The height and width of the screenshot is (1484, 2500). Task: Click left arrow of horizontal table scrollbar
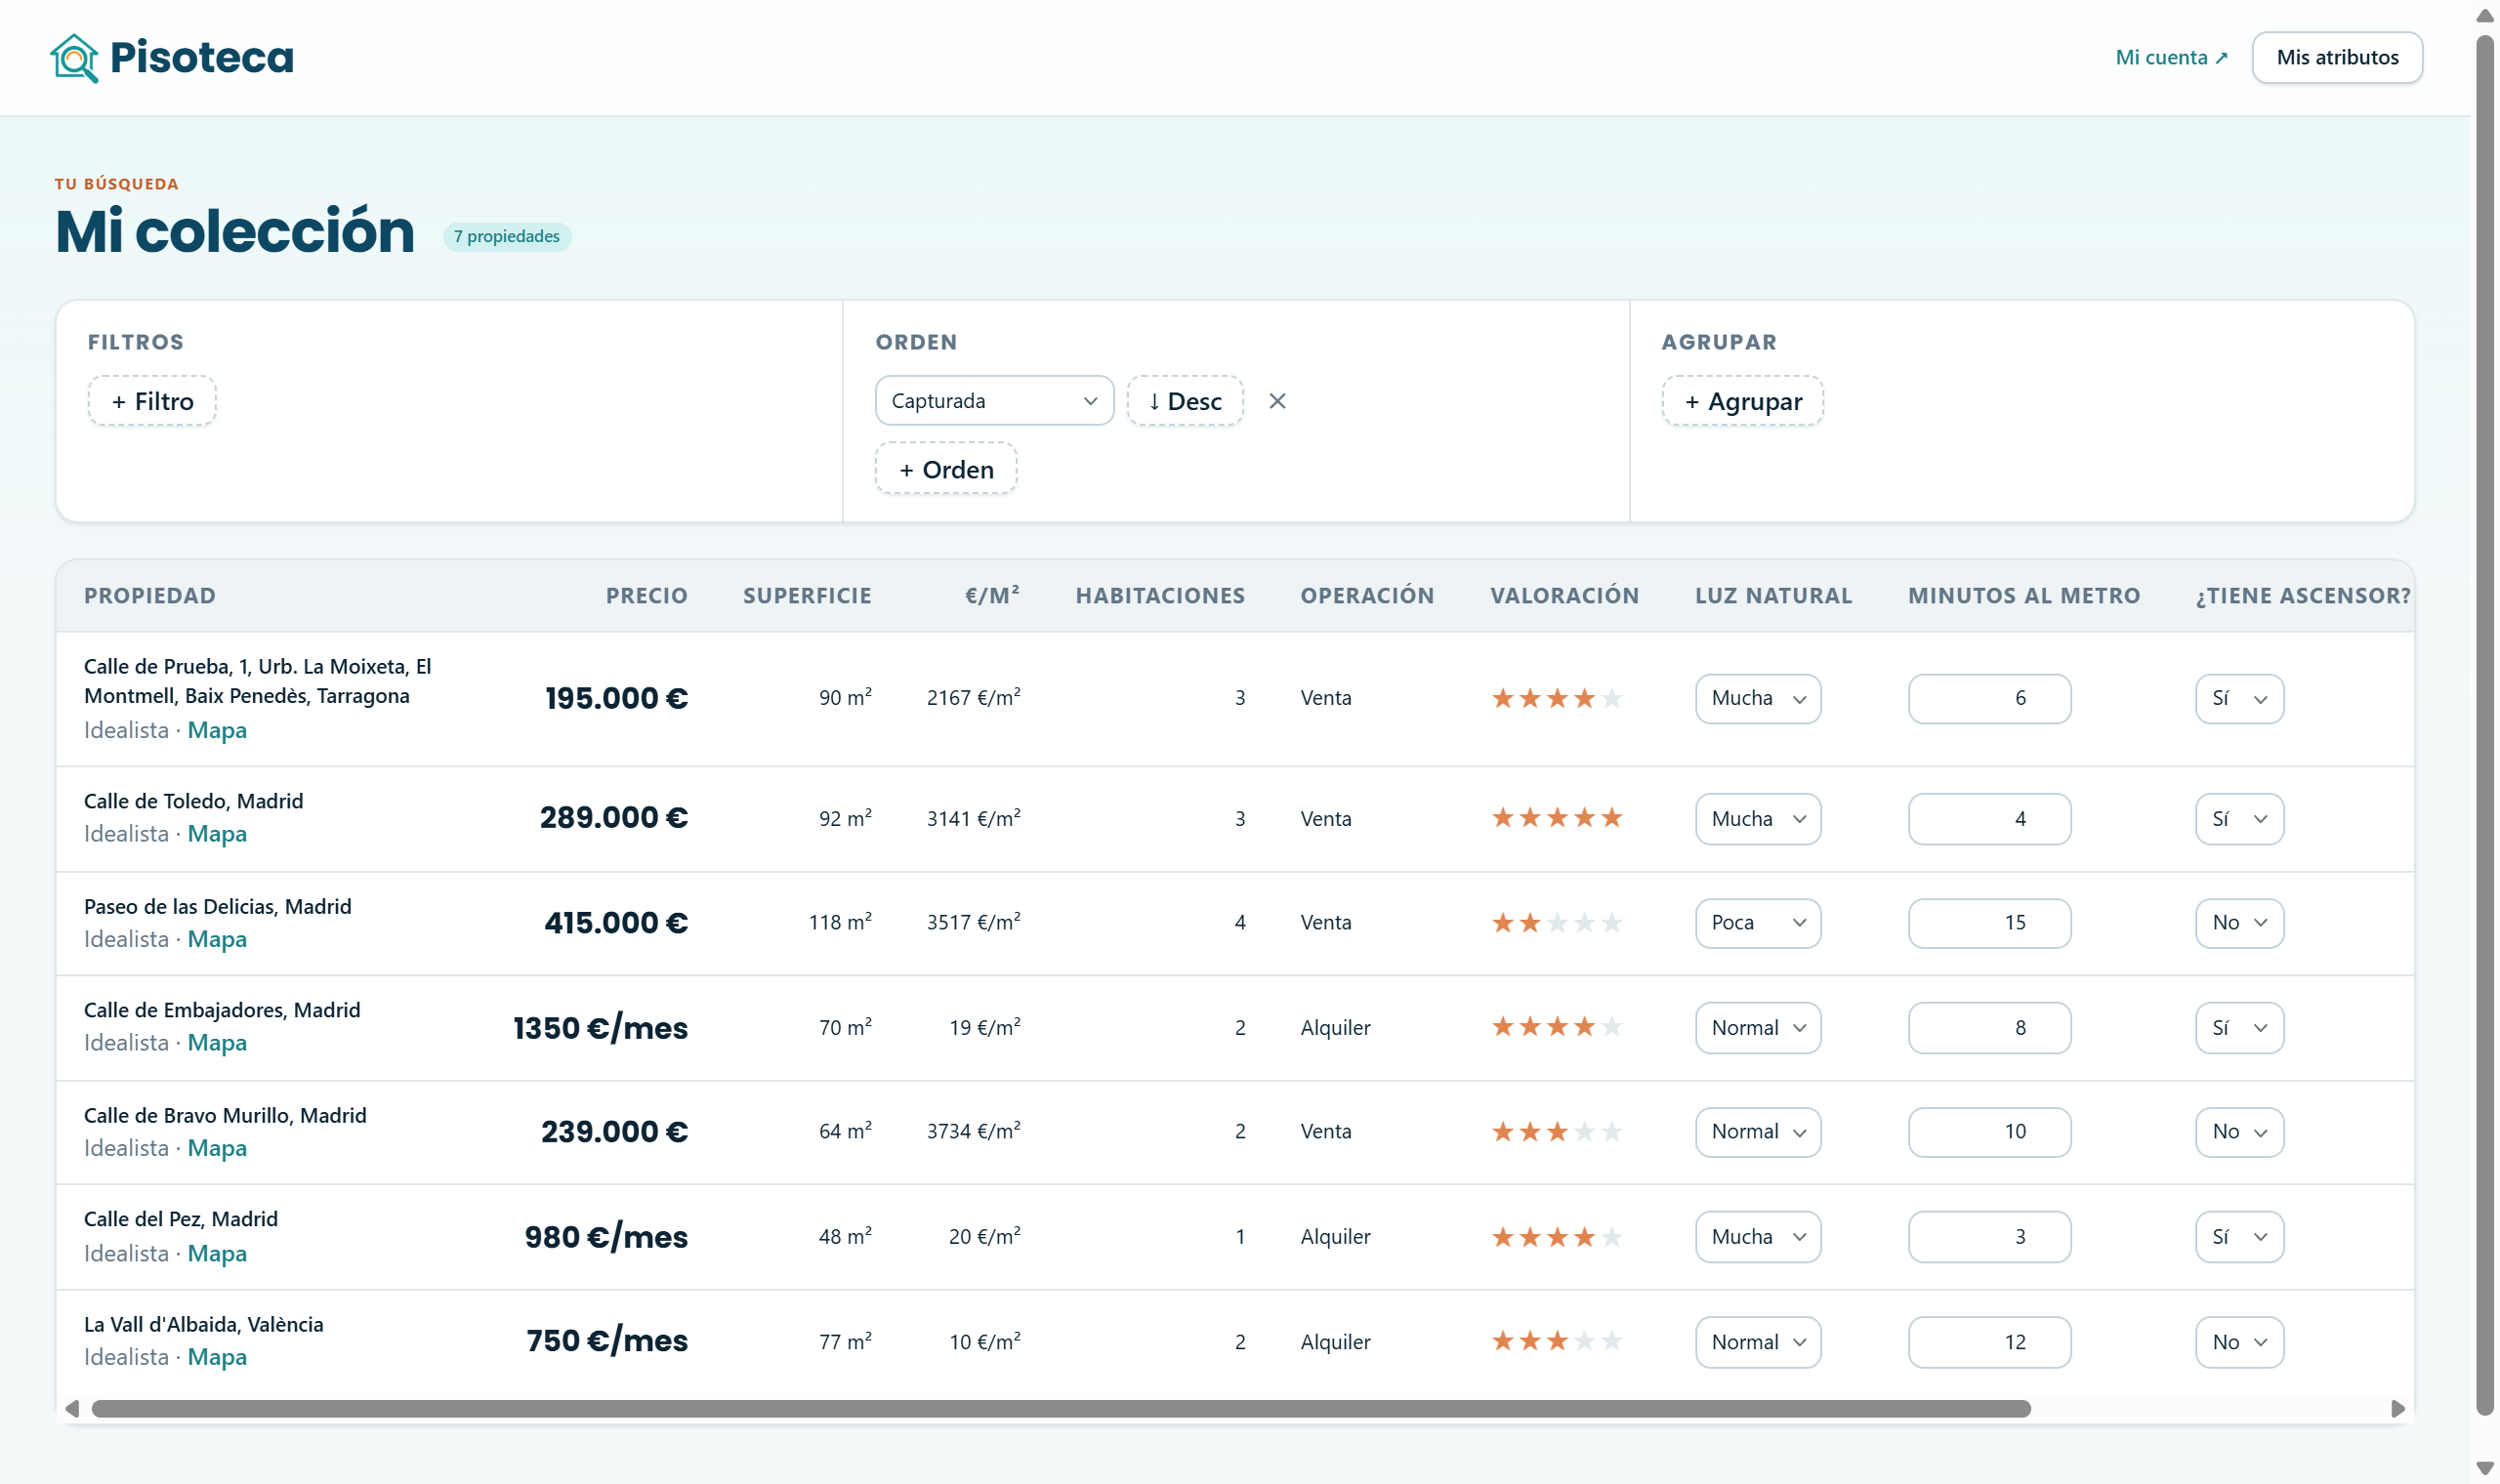pos(72,1409)
